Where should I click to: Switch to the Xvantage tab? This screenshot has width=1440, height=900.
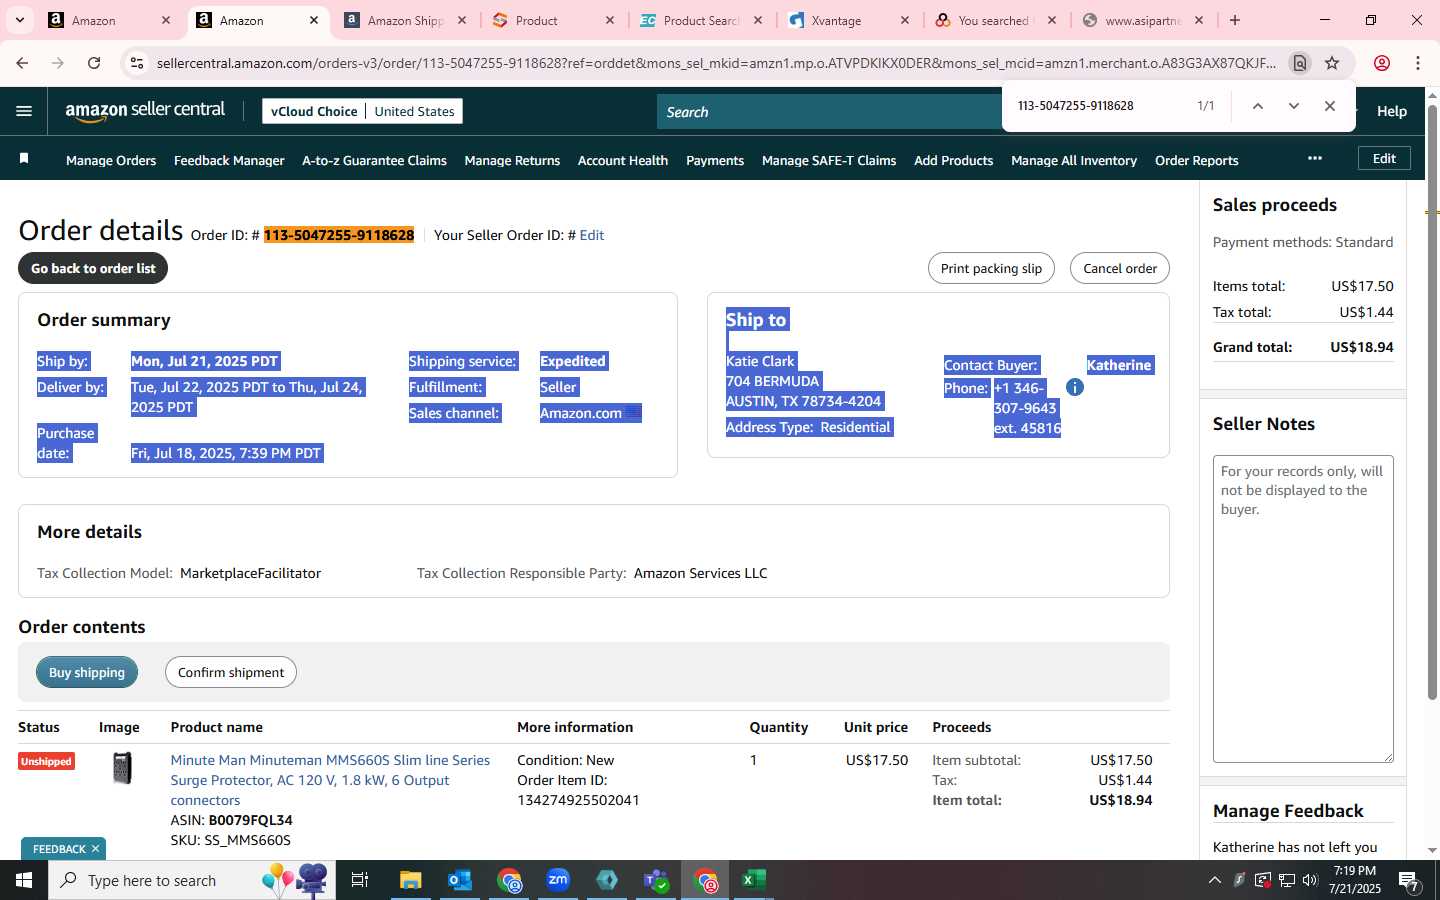pos(848,20)
